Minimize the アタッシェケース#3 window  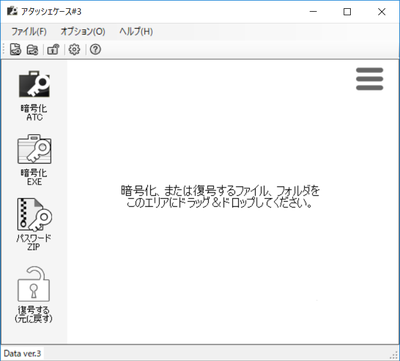[313, 12]
